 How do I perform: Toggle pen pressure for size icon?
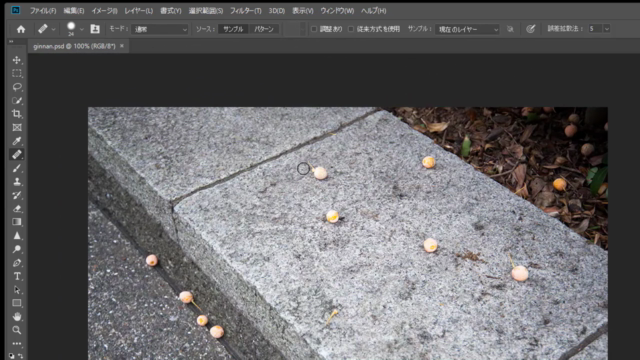[530, 29]
